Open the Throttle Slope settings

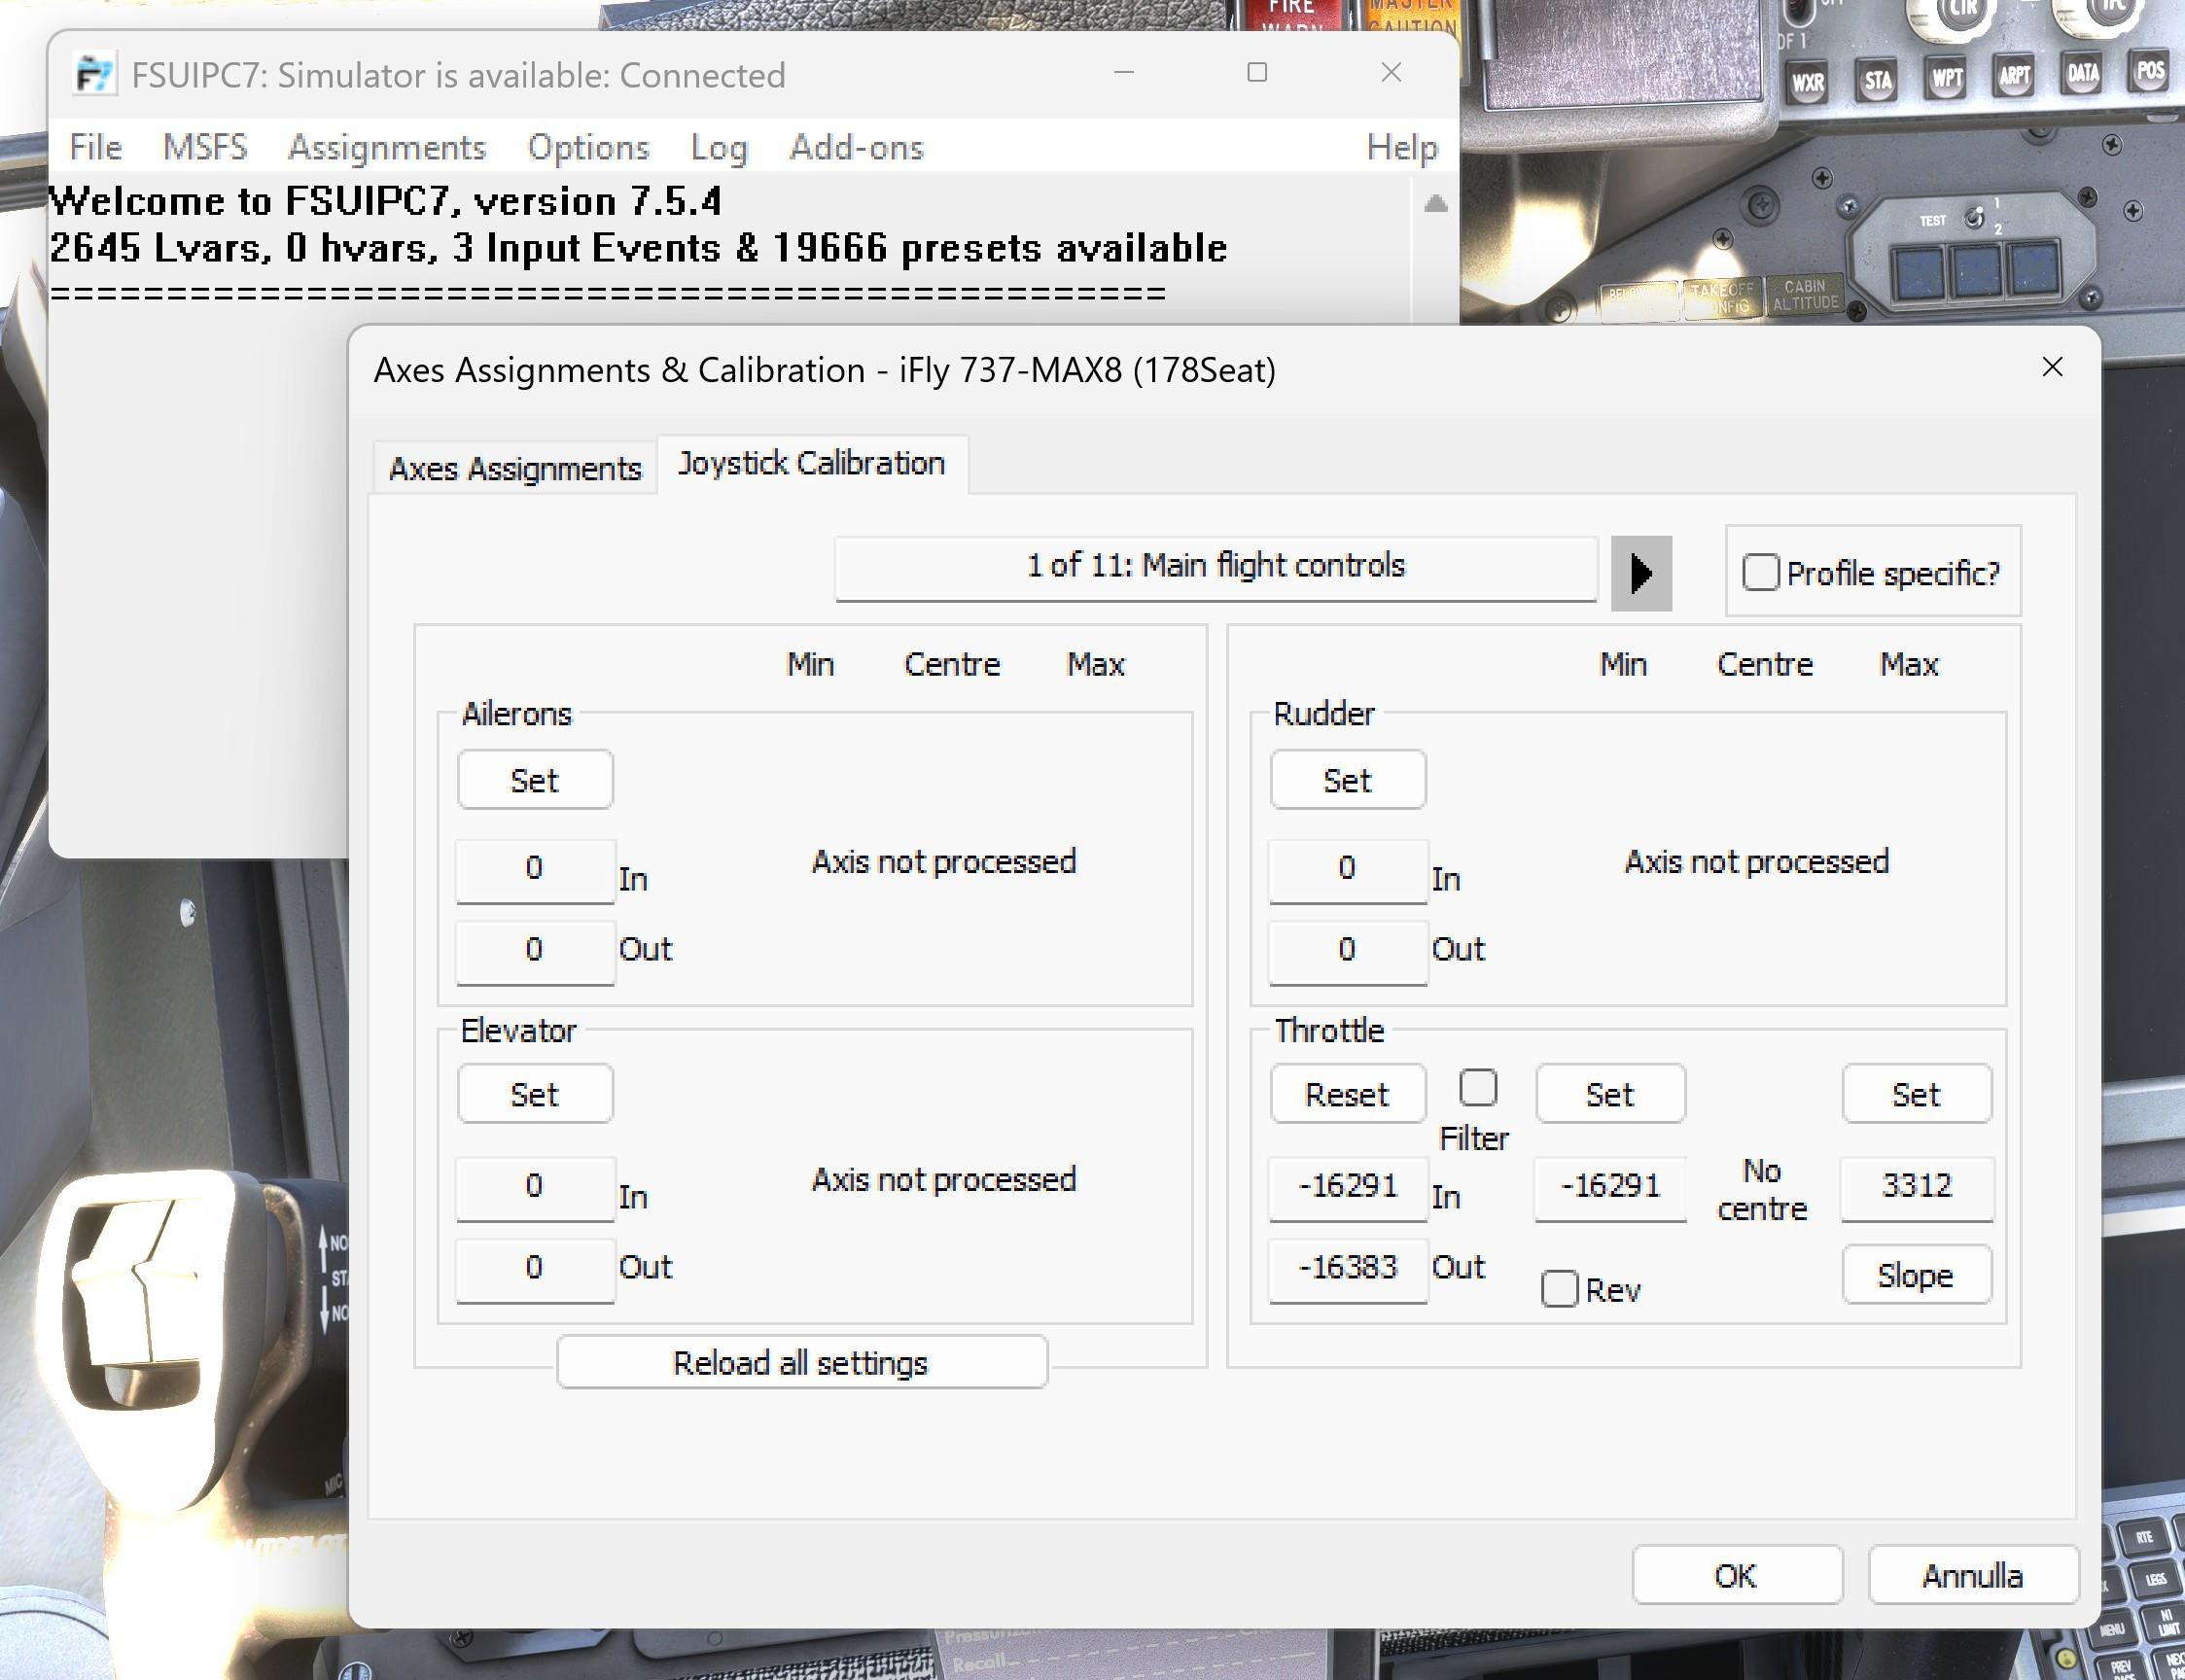(x=1916, y=1275)
